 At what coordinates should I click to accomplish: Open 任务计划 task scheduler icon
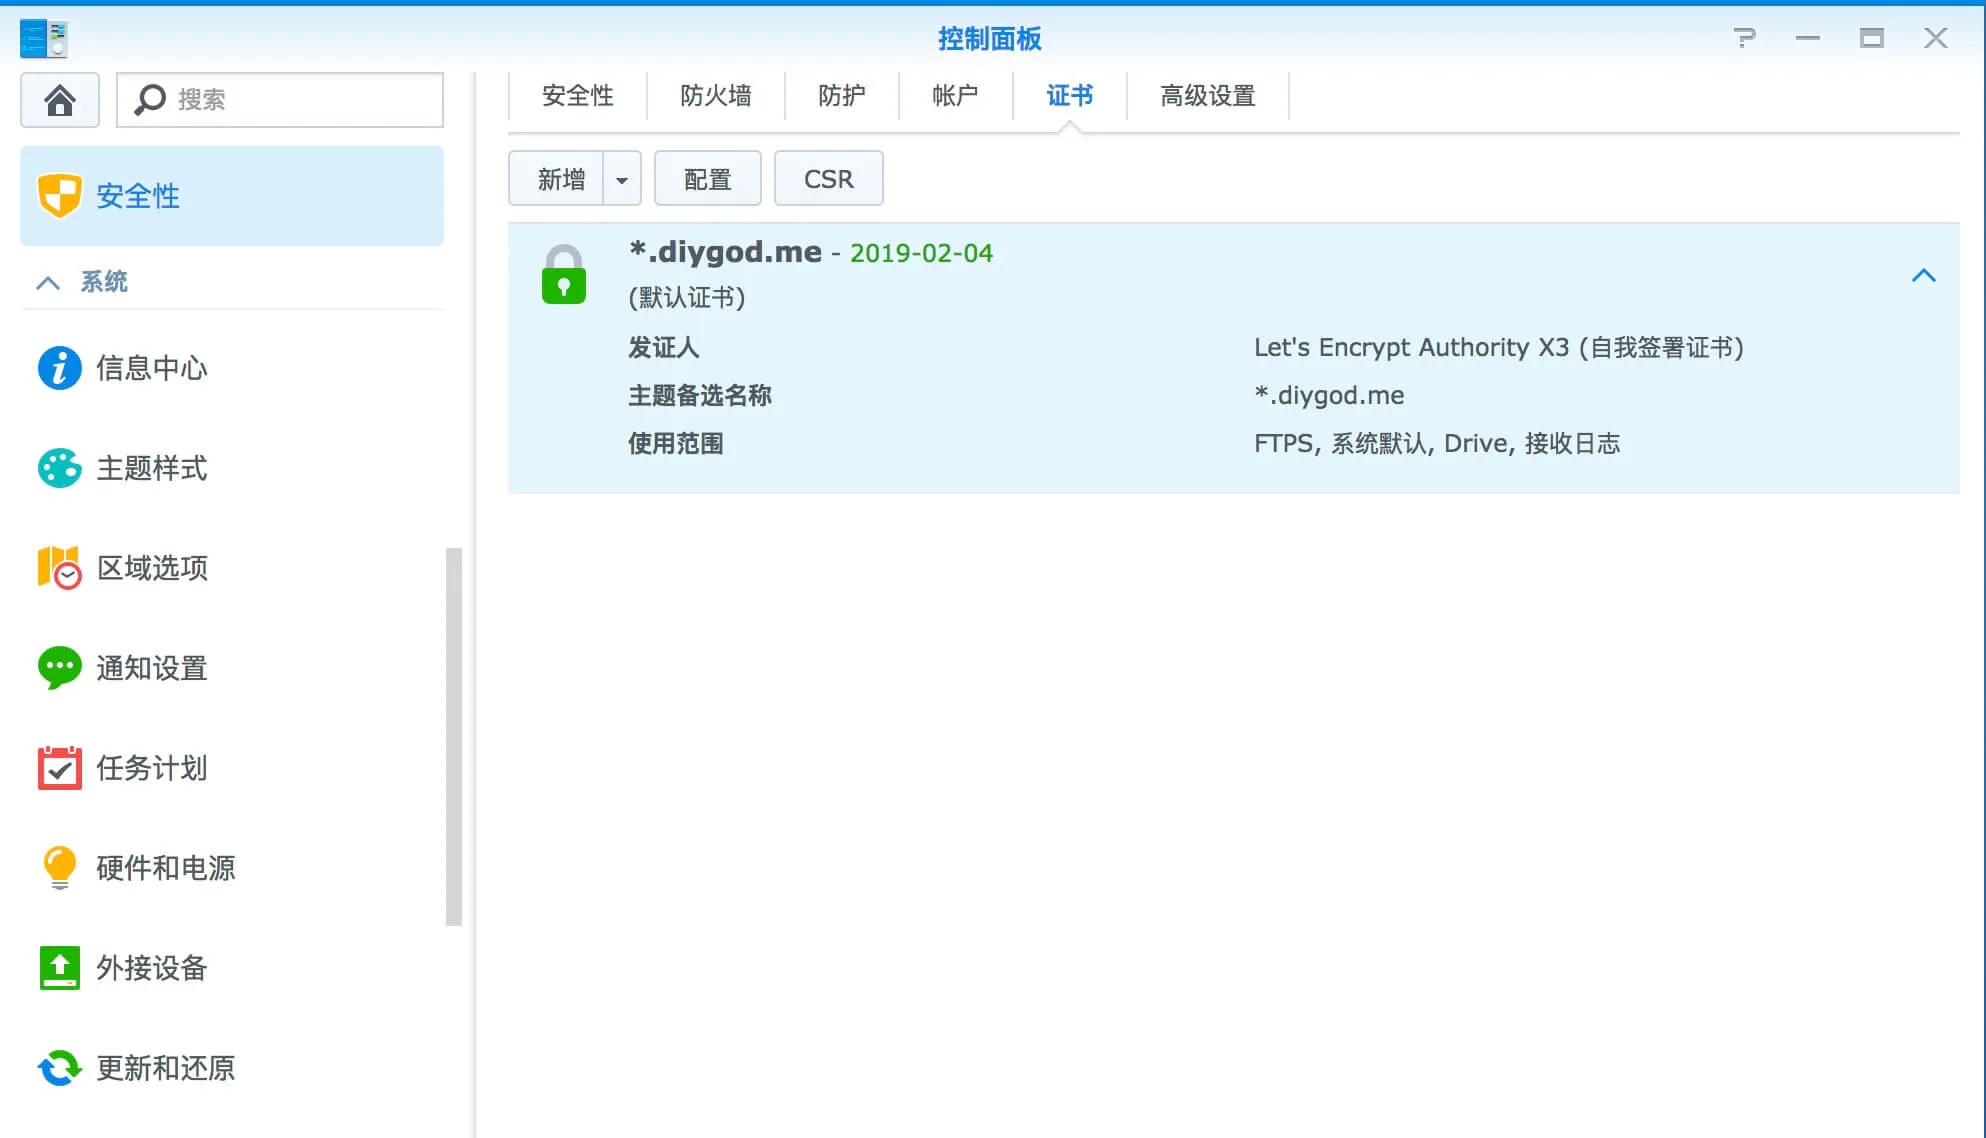(x=59, y=768)
